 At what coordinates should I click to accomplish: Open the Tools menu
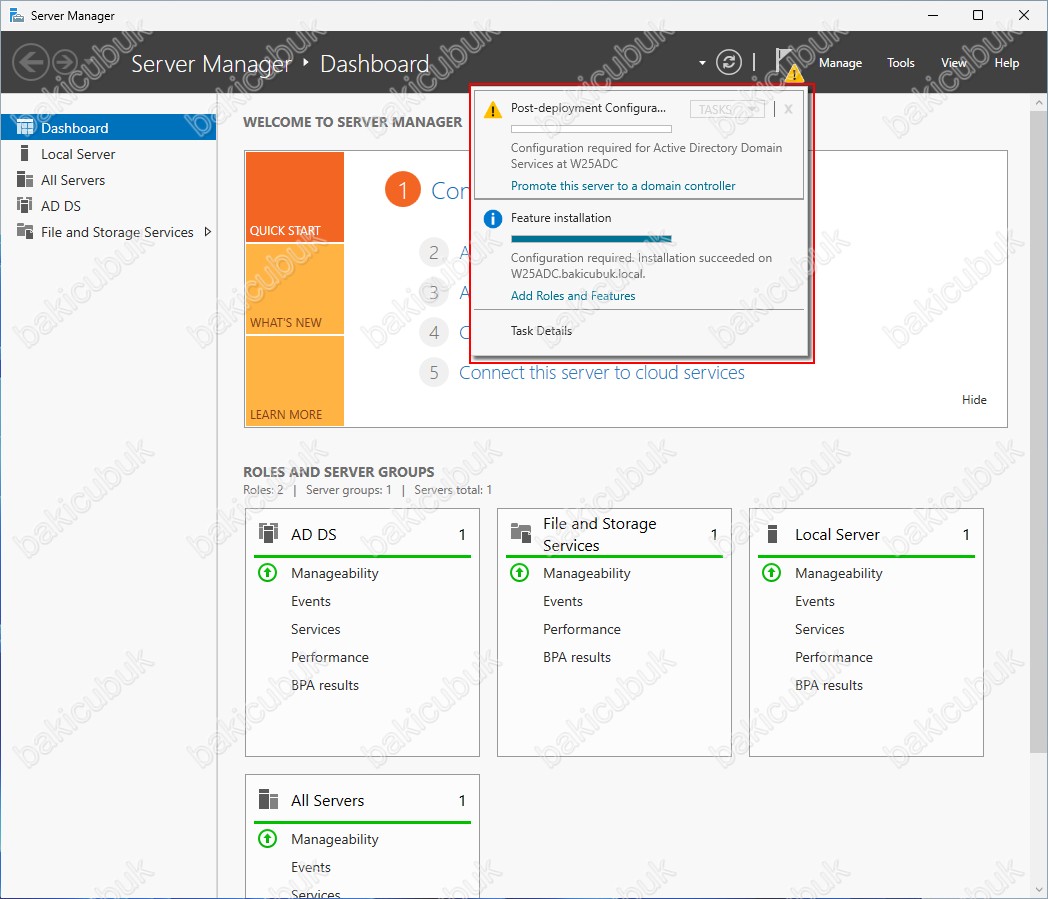pos(900,63)
